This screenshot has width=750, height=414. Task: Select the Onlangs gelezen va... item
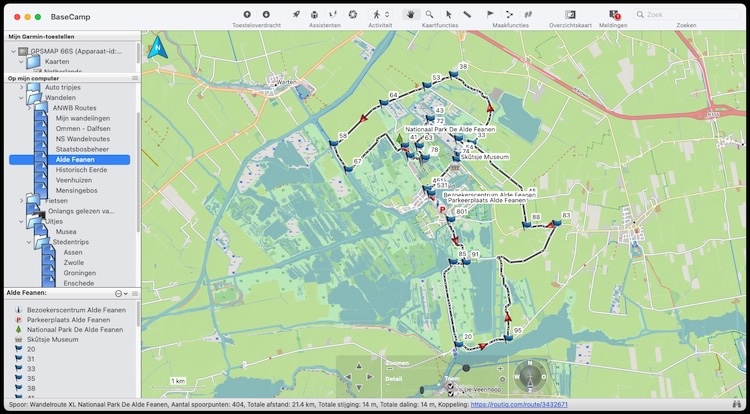81,211
